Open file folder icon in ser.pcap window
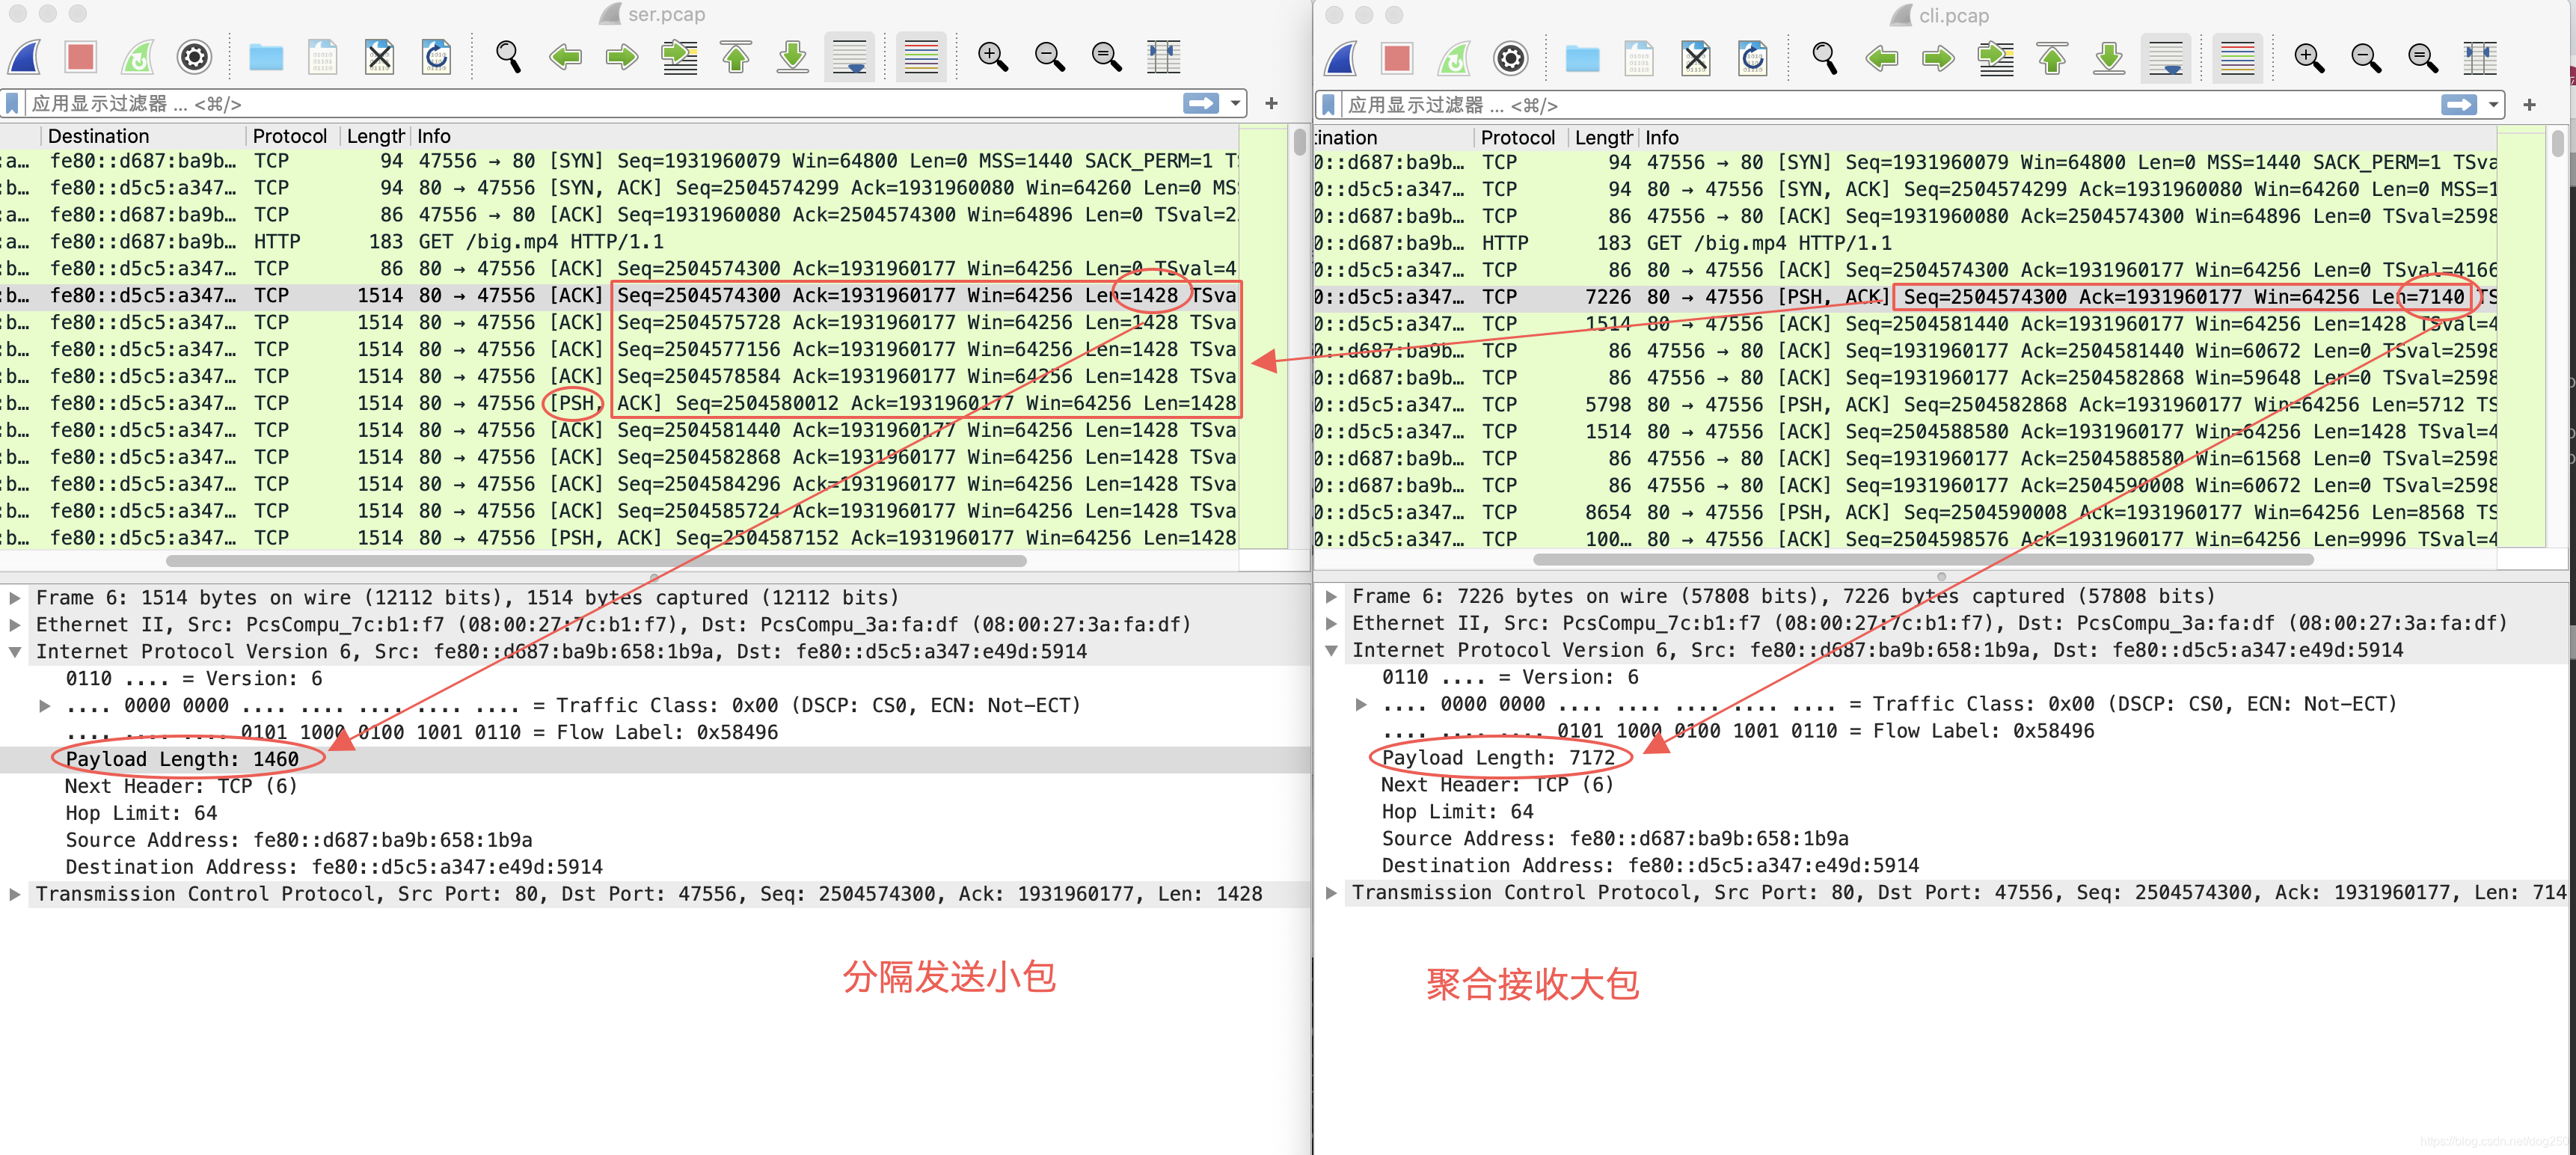This screenshot has width=2576, height=1155. [266, 57]
